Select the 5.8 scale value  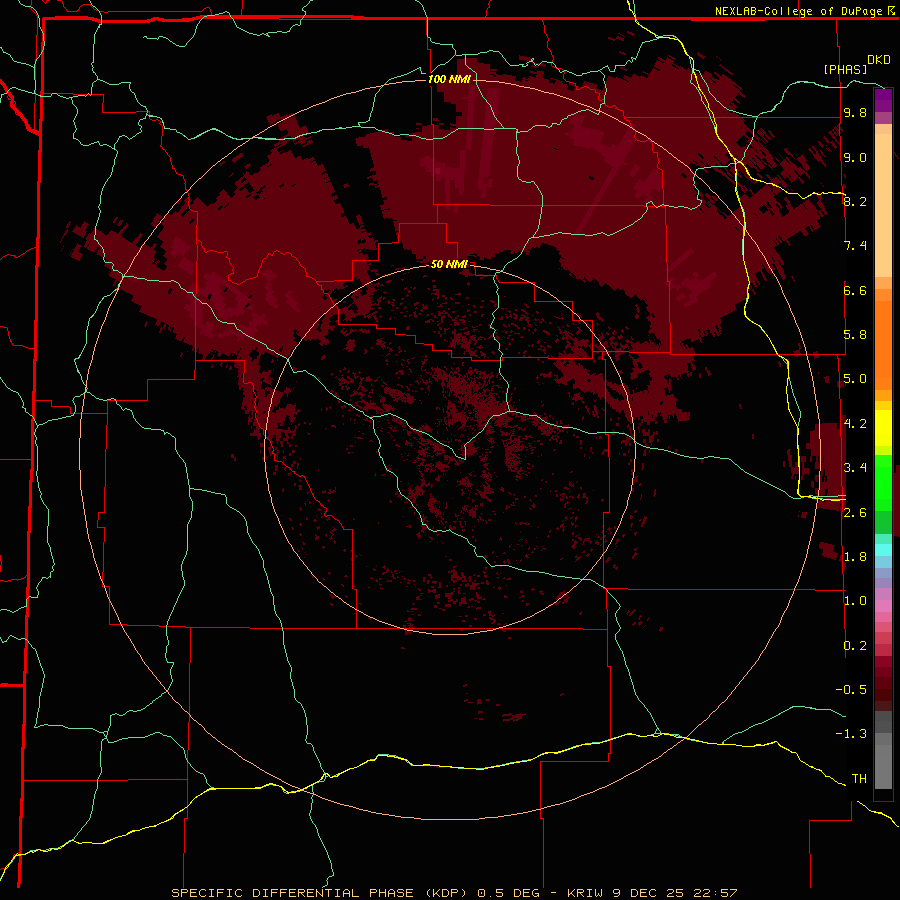[x=855, y=335]
